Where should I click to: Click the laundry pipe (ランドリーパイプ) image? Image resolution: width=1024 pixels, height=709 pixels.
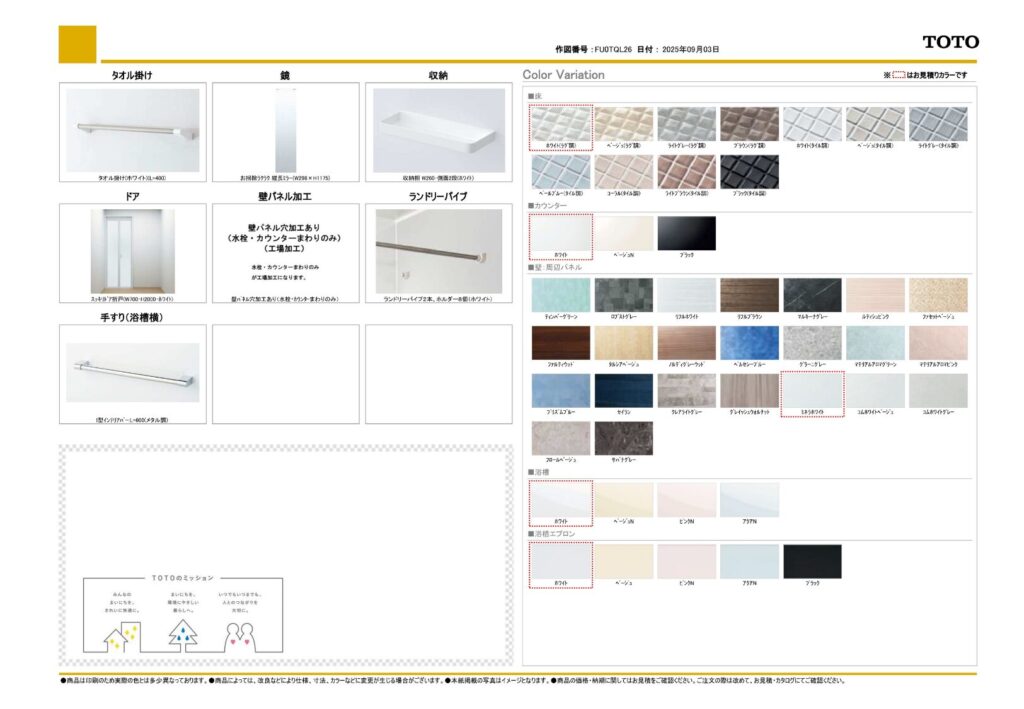click(x=438, y=252)
